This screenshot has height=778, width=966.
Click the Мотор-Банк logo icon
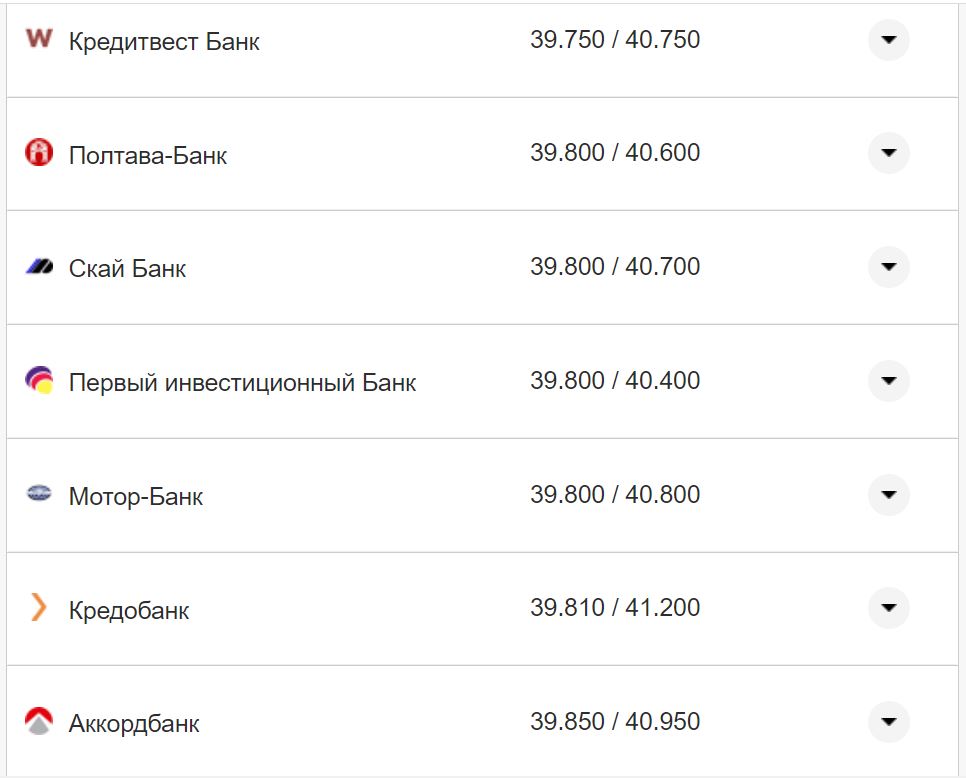(36, 494)
